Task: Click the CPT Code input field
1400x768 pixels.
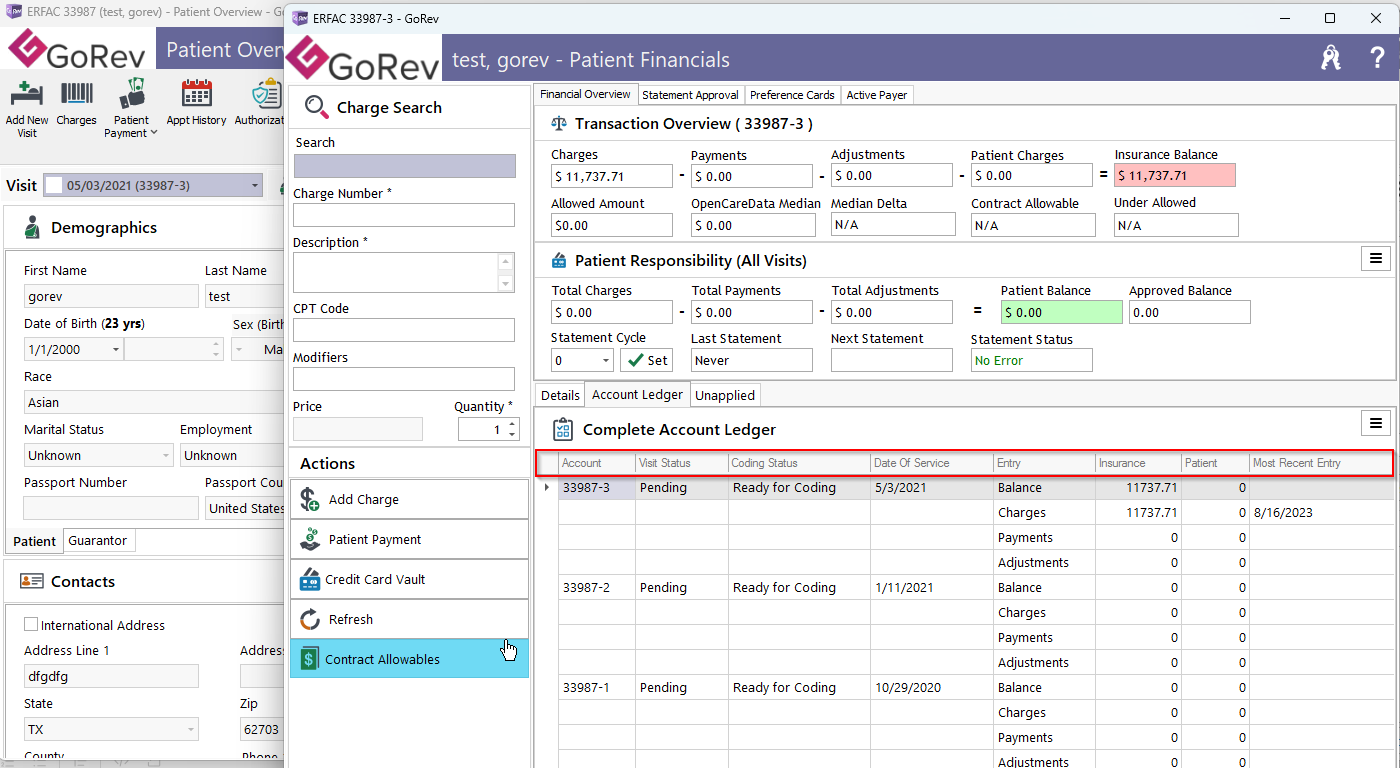Action: [x=404, y=330]
